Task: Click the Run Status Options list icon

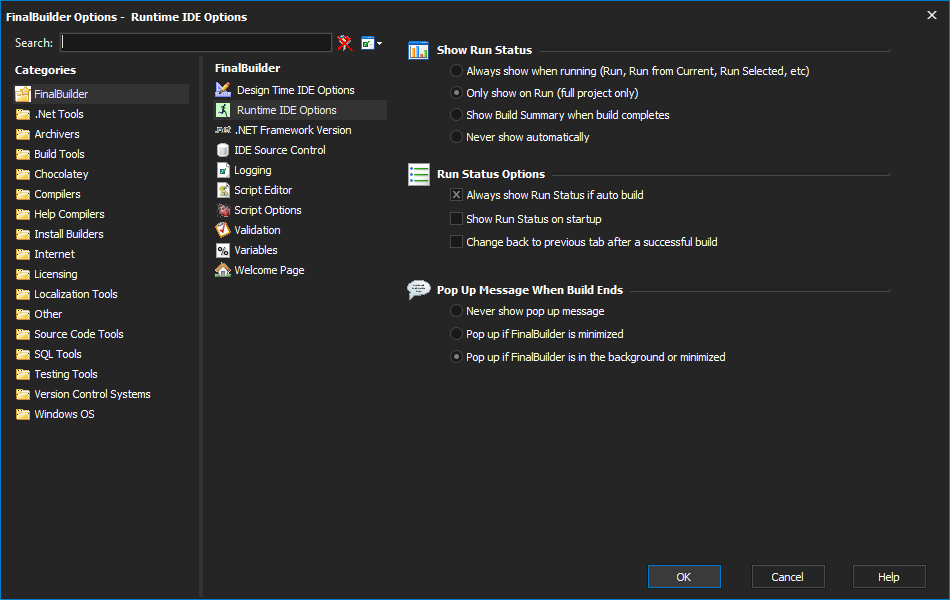Action: (x=419, y=175)
